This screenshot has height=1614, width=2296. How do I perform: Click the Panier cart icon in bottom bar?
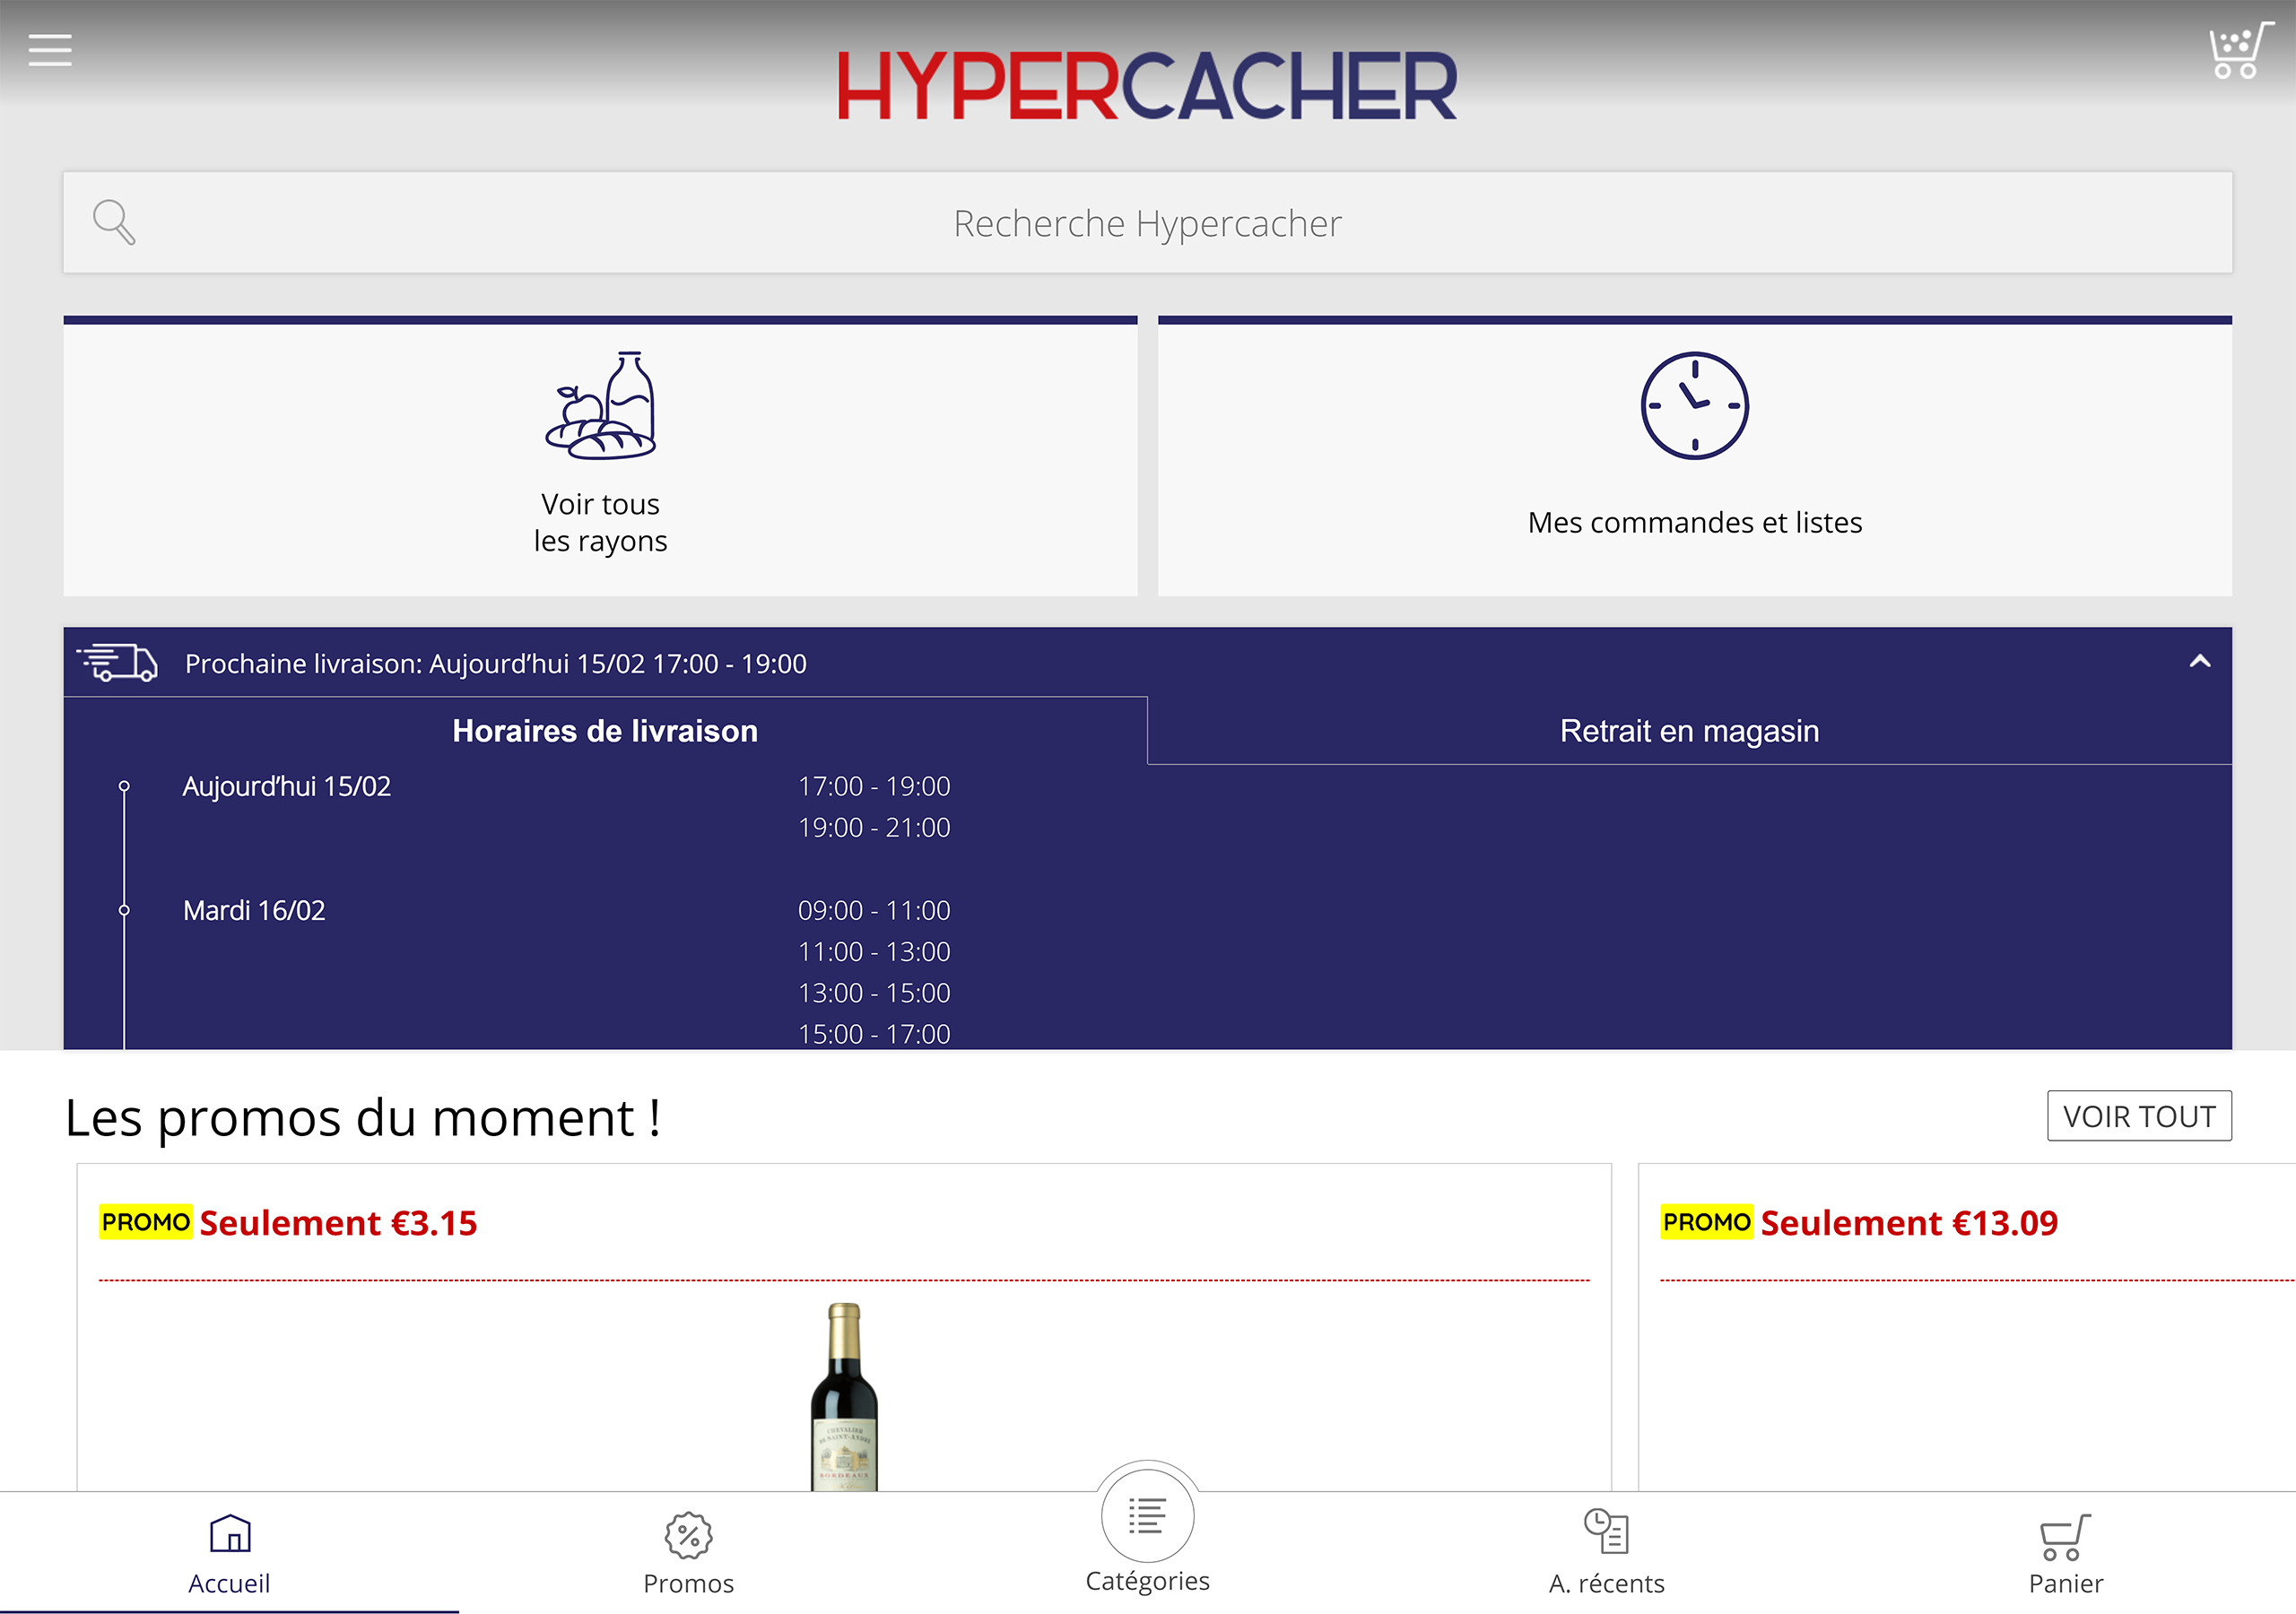pos(2065,1537)
